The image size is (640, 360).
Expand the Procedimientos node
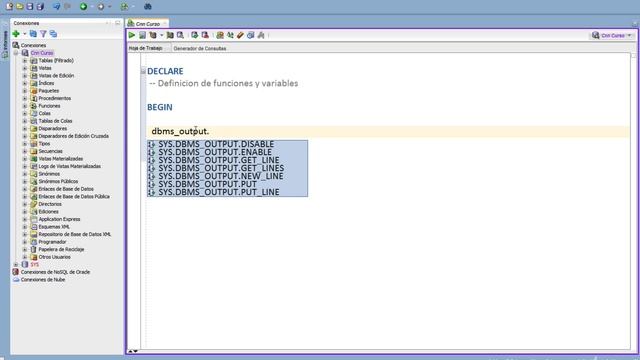25,98
